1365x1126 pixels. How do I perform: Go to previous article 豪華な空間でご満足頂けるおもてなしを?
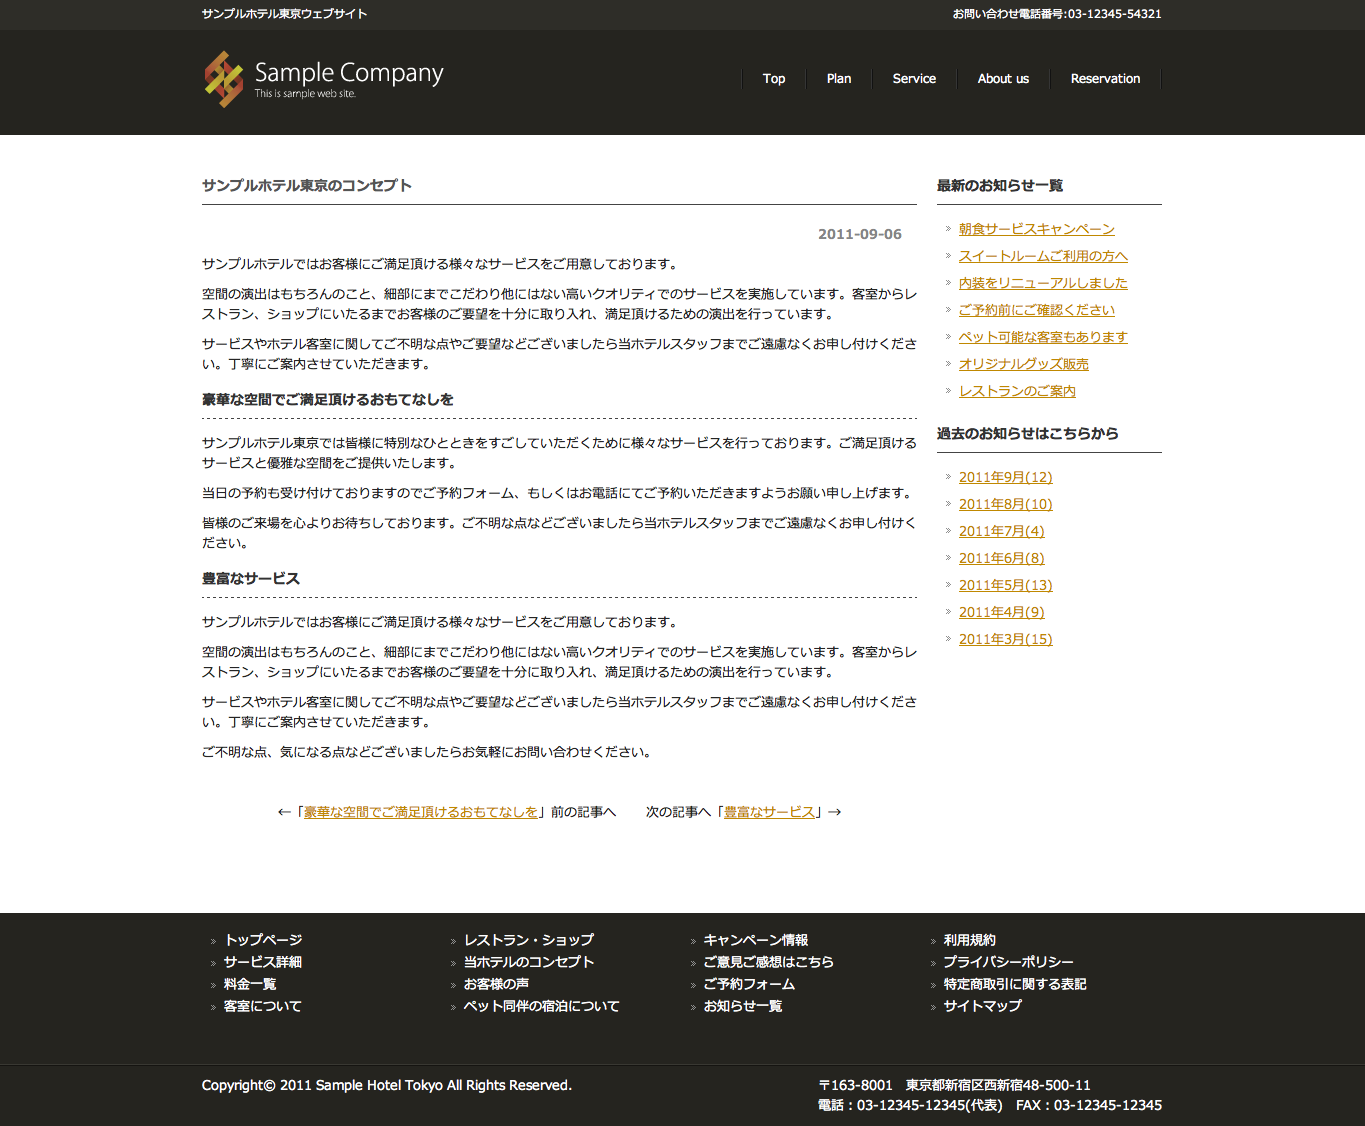[x=420, y=812]
